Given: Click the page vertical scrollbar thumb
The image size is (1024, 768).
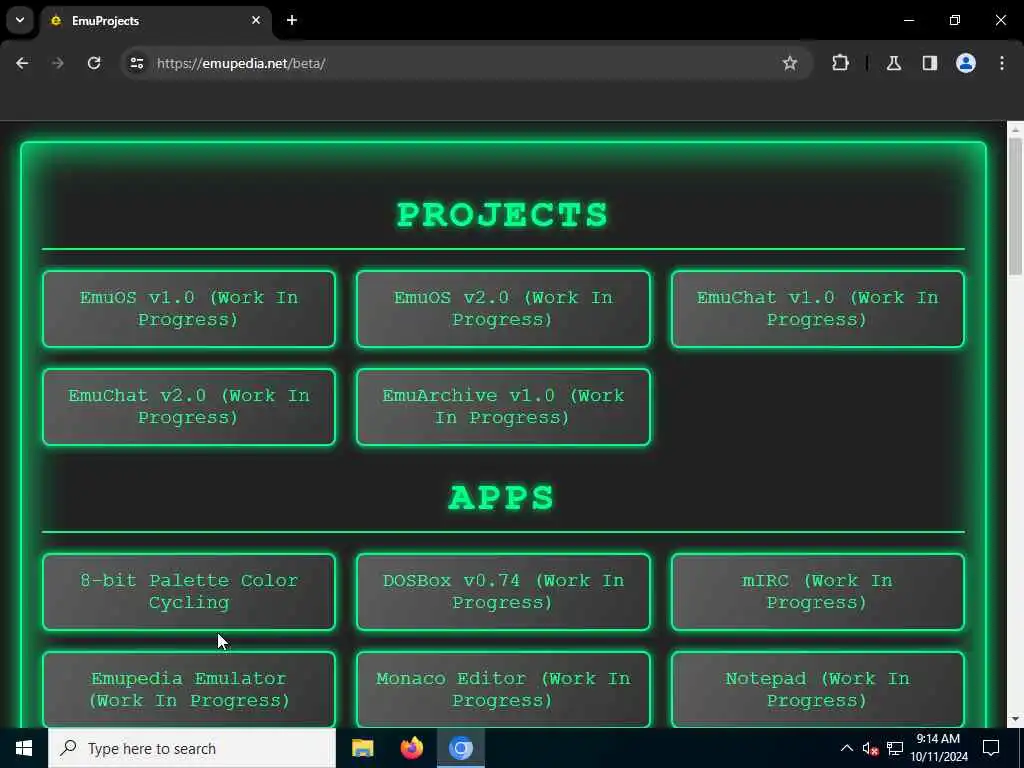Looking at the screenshot, I should coord(1015,206).
